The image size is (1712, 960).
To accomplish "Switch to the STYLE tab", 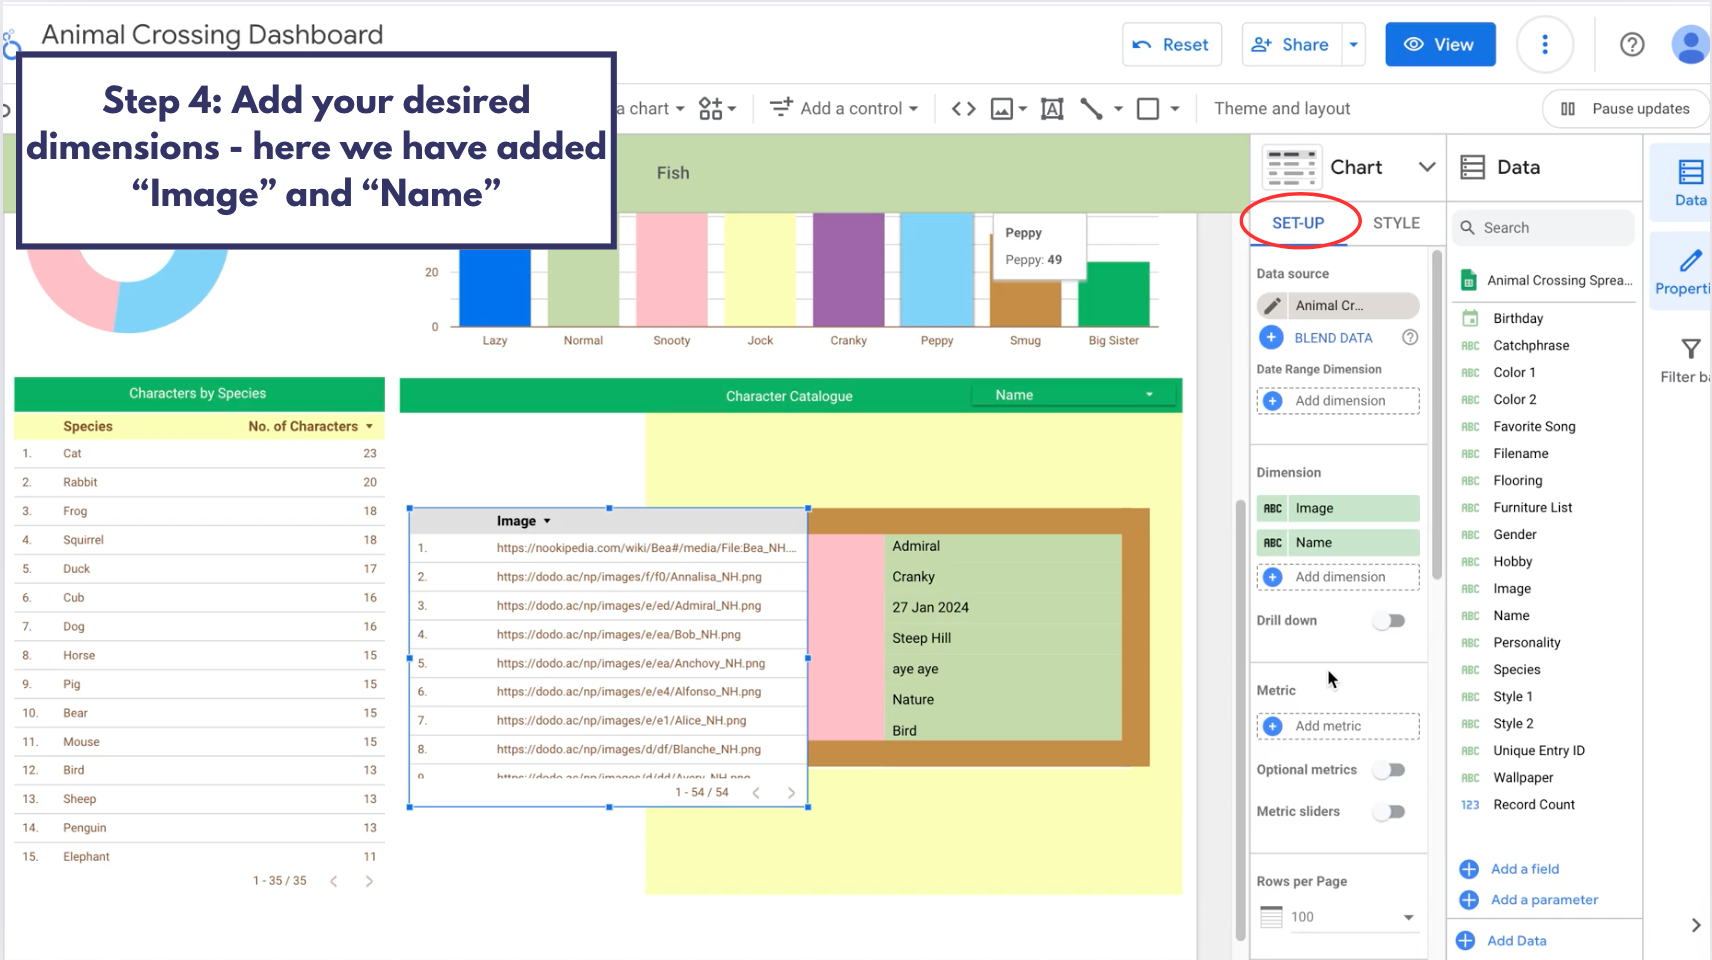I will coord(1396,223).
